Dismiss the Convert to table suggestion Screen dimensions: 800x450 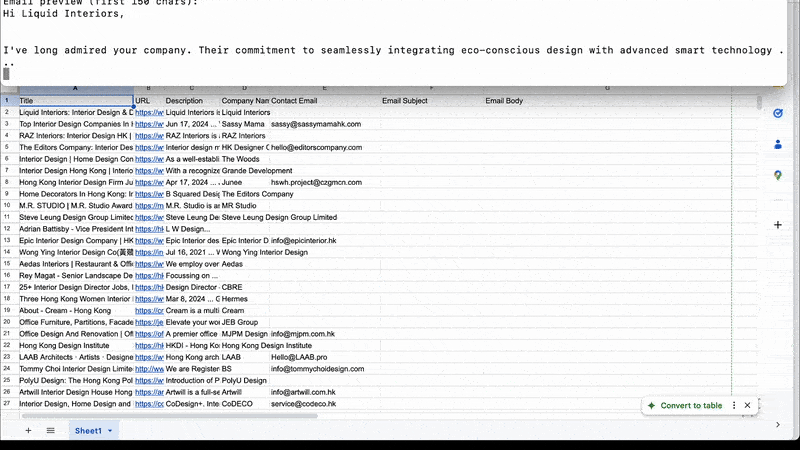(x=747, y=405)
